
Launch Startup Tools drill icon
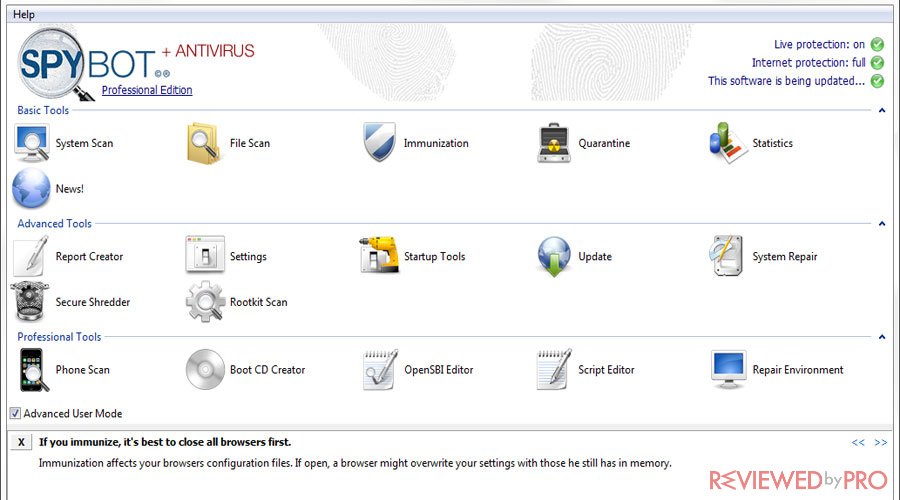tap(379, 255)
